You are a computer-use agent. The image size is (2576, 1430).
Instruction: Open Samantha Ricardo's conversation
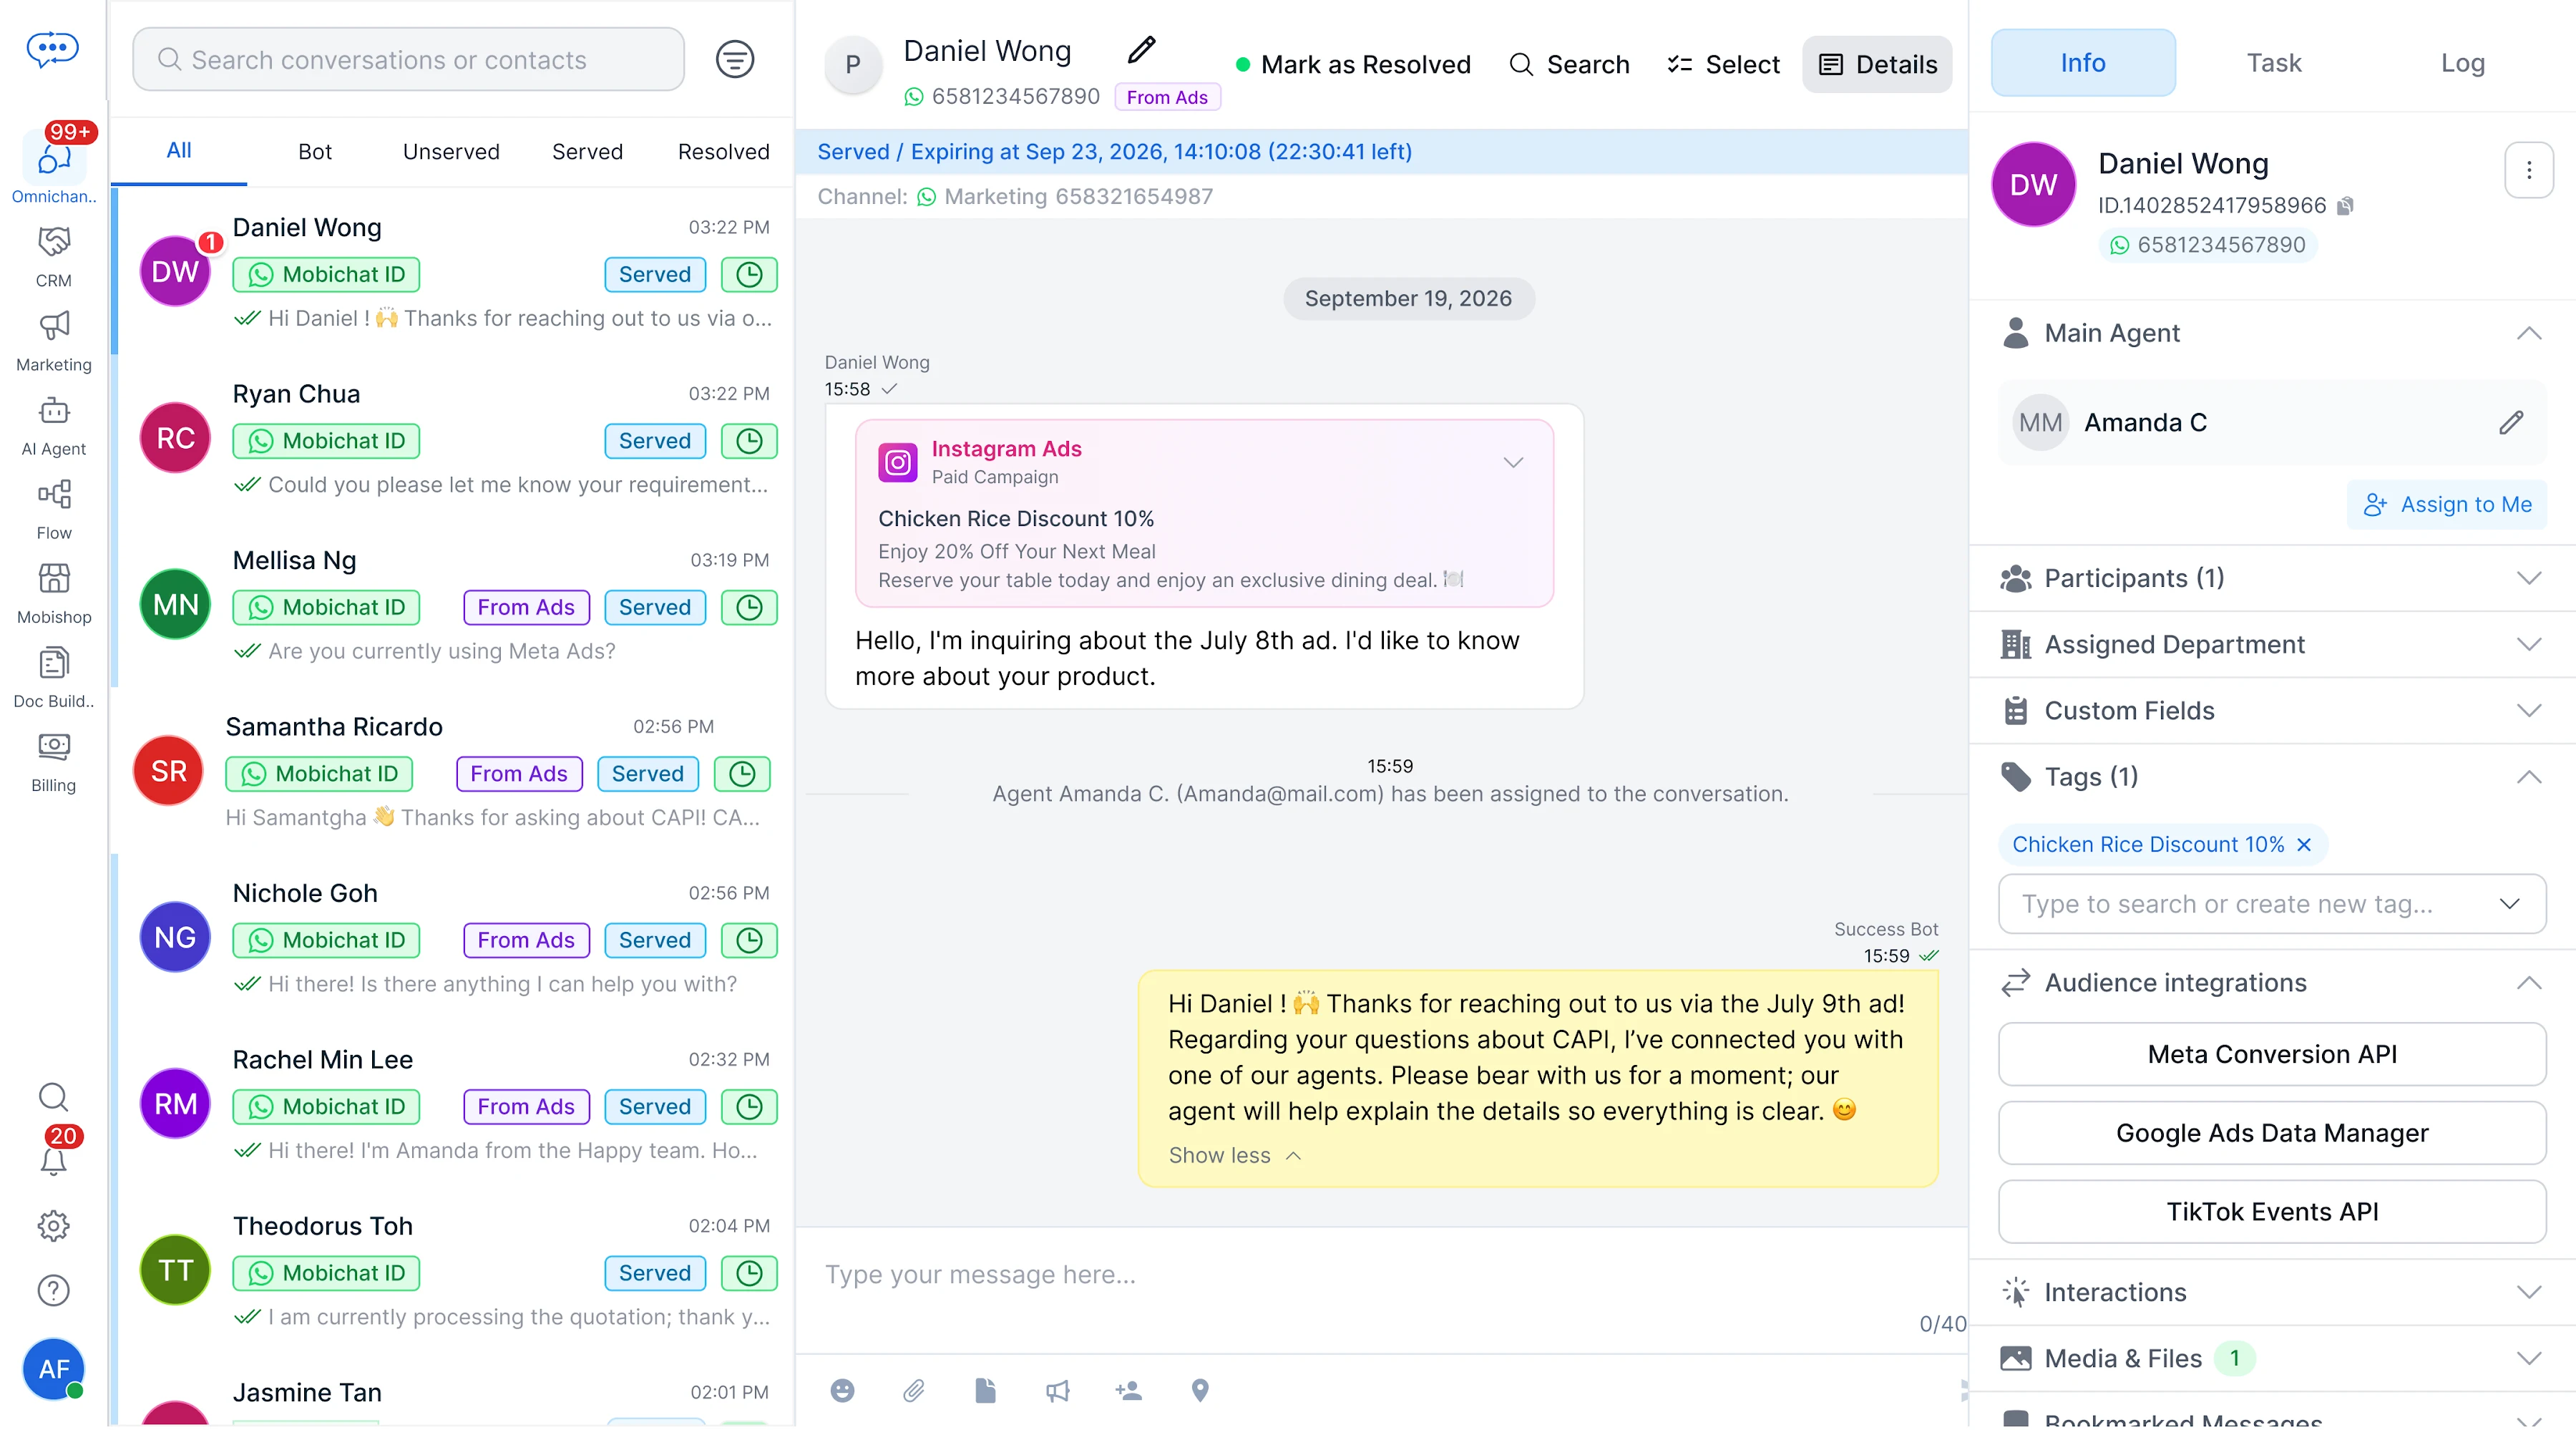(452, 770)
